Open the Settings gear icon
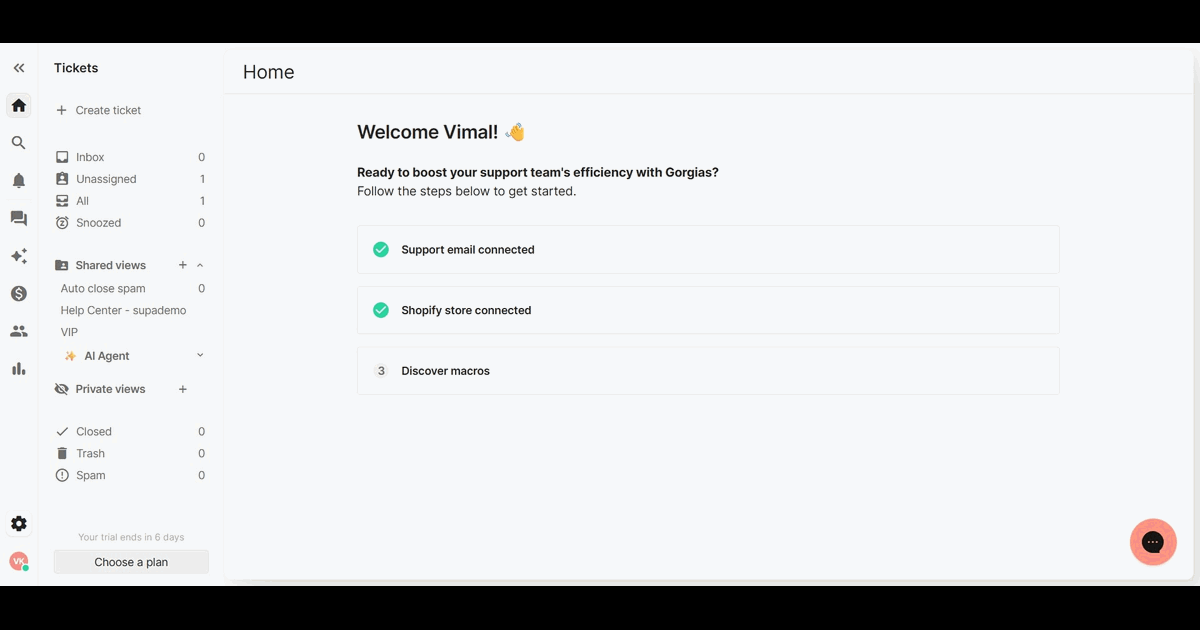 18,524
